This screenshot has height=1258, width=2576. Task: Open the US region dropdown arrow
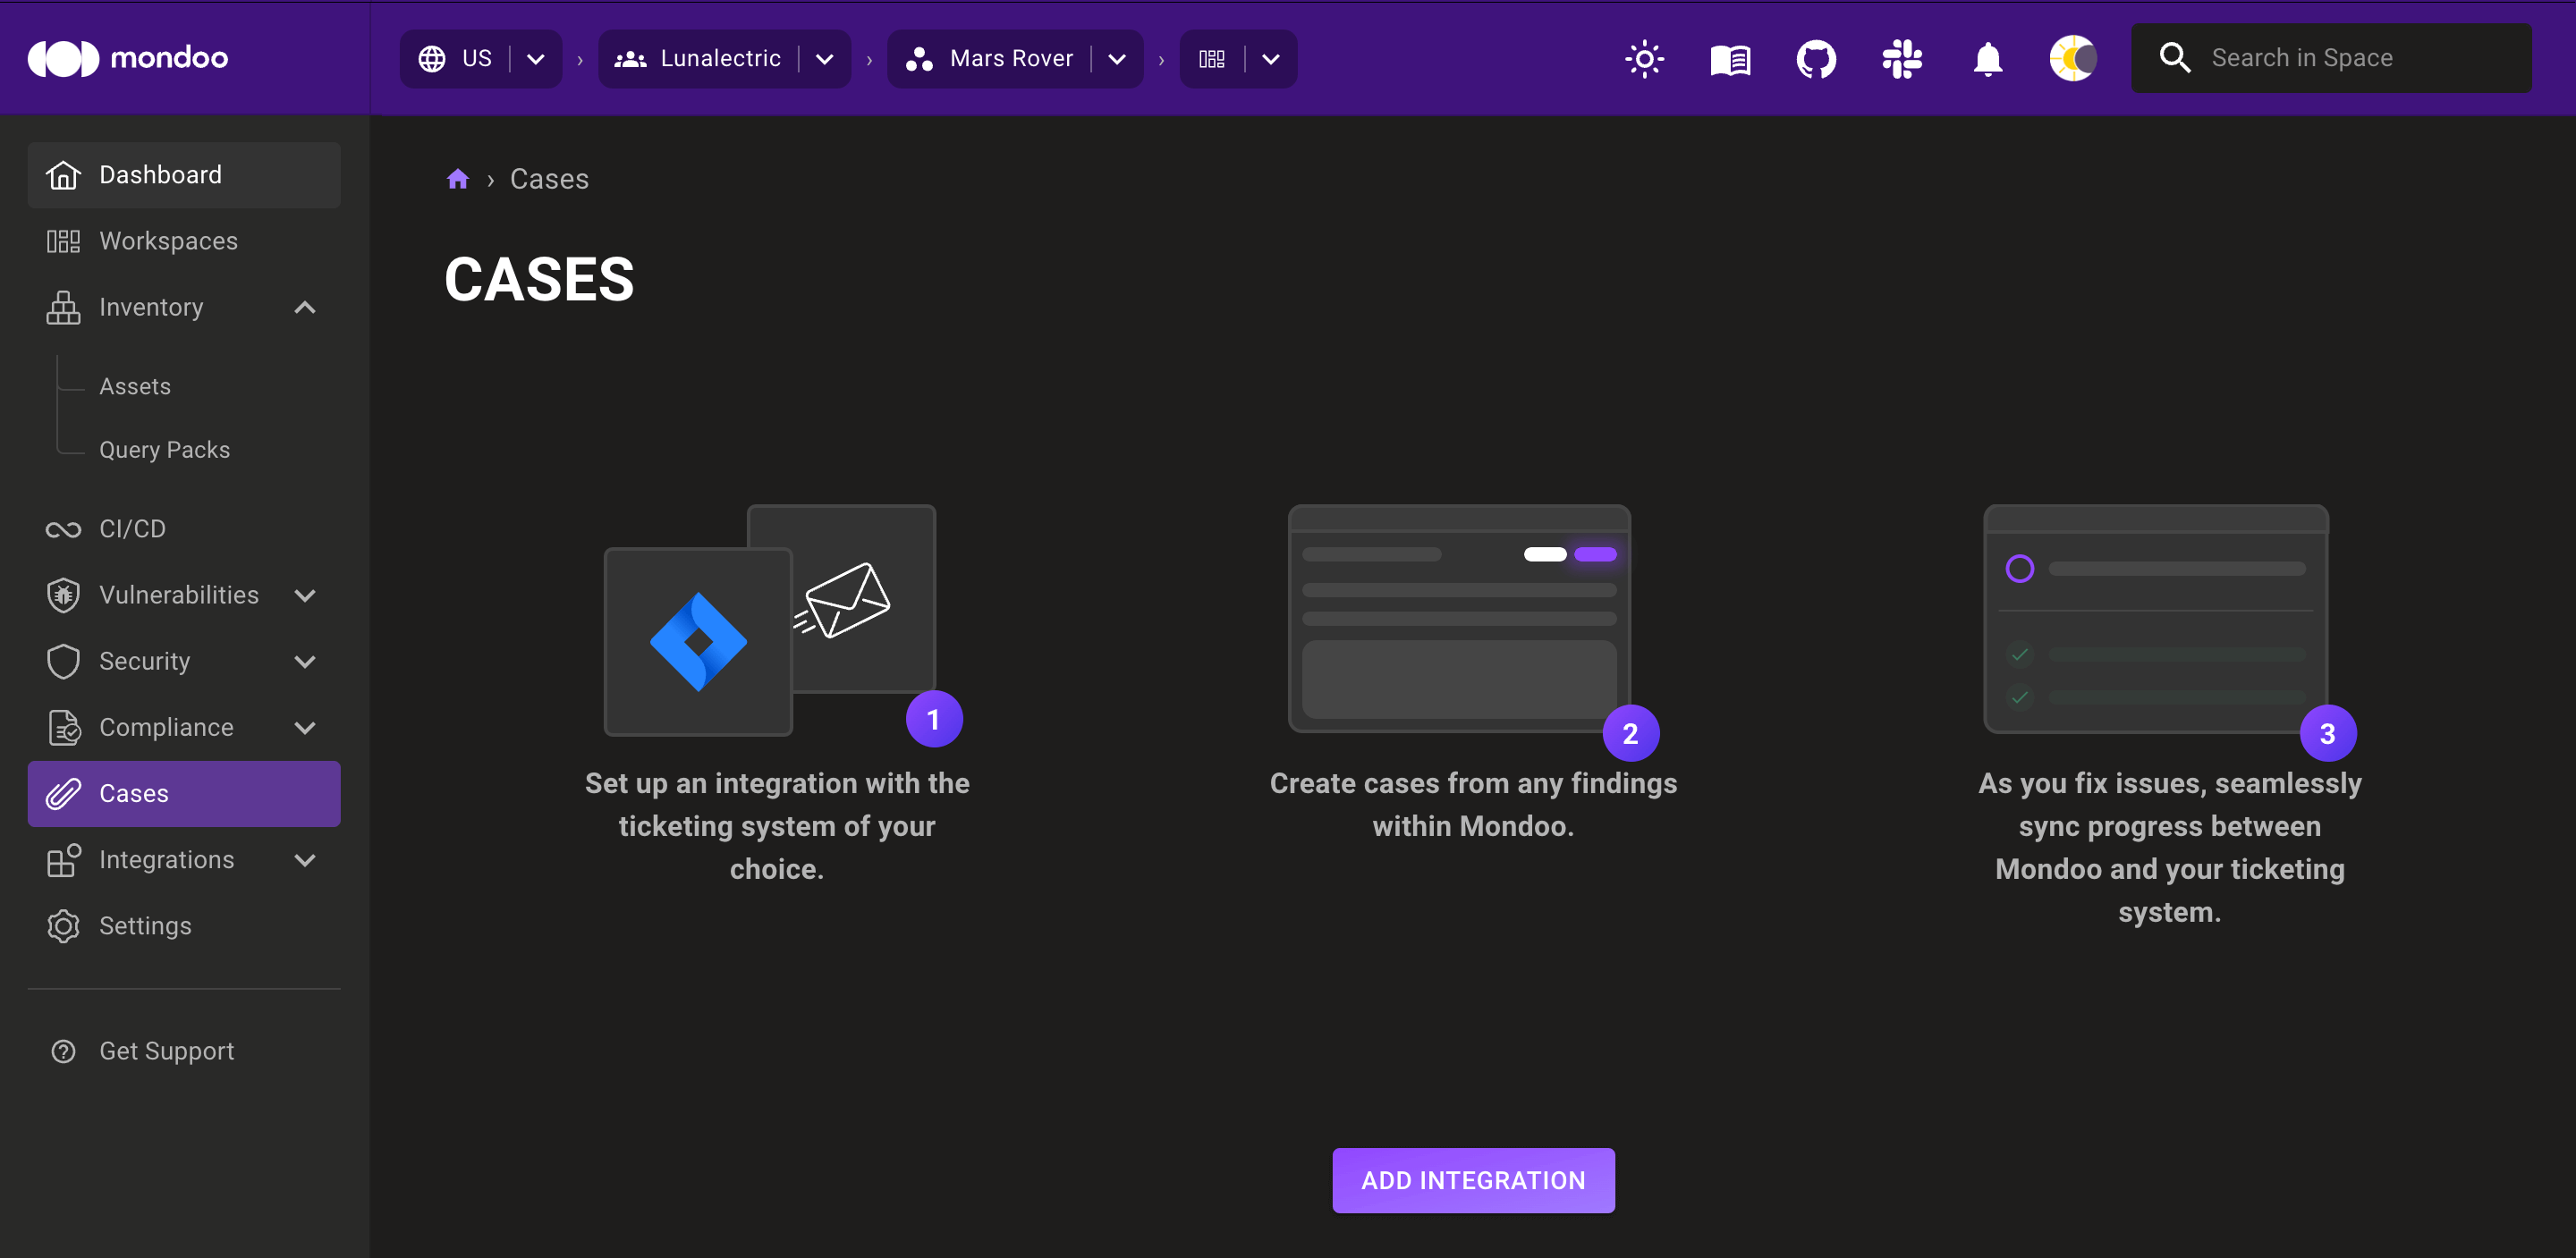(536, 59)
